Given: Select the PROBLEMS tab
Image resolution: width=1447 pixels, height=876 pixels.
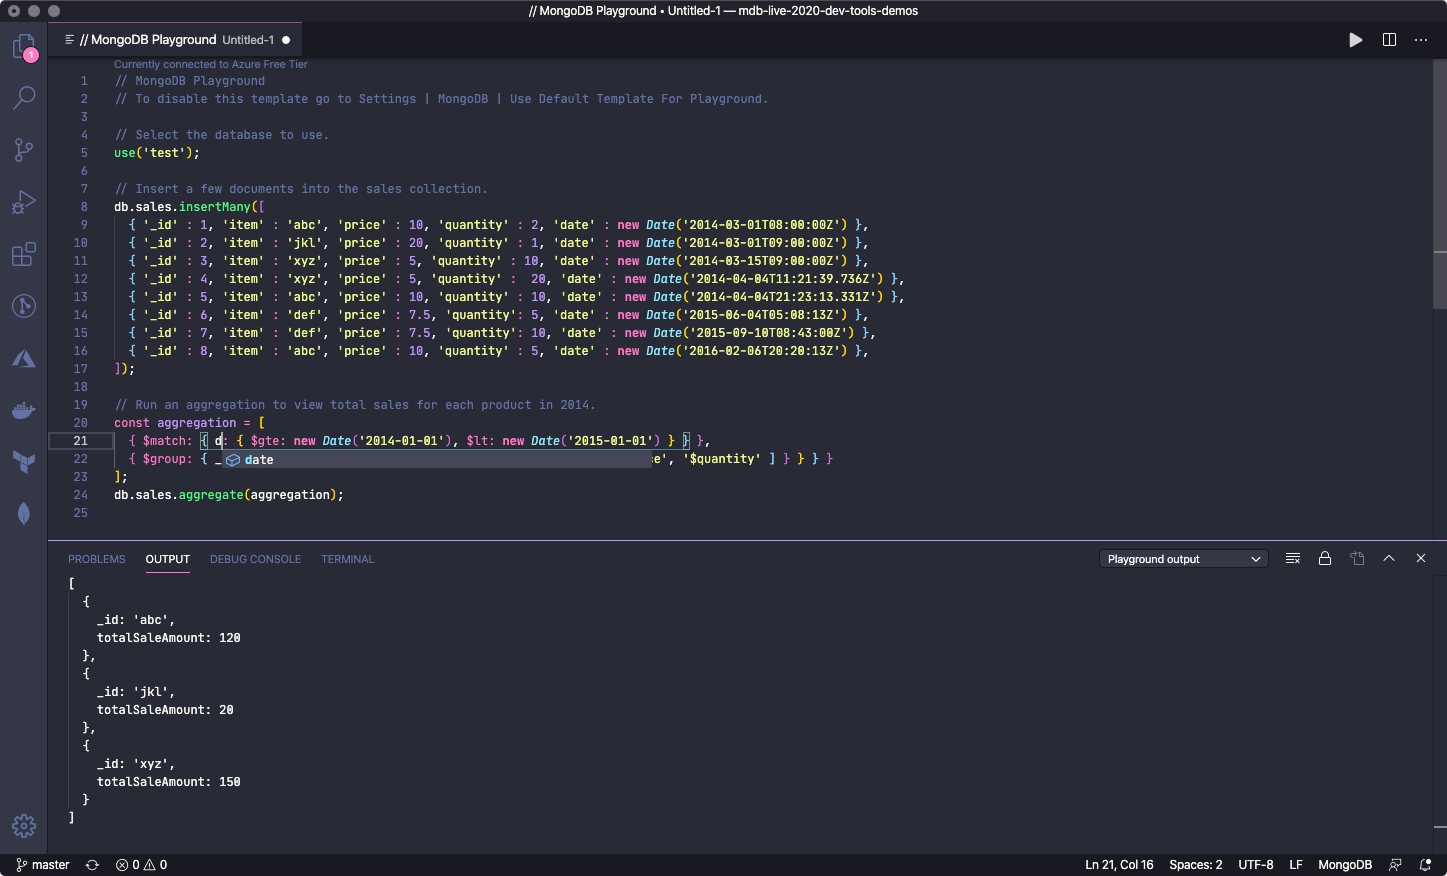Looking at the screenshot, I should tap(96, 559).
